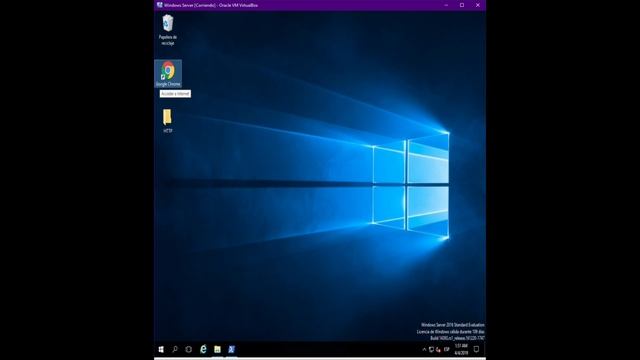Maximize the Oracle VM VirtualBox window
The height and width of the screenshot is (360, 640).
[x=462, y=5]
